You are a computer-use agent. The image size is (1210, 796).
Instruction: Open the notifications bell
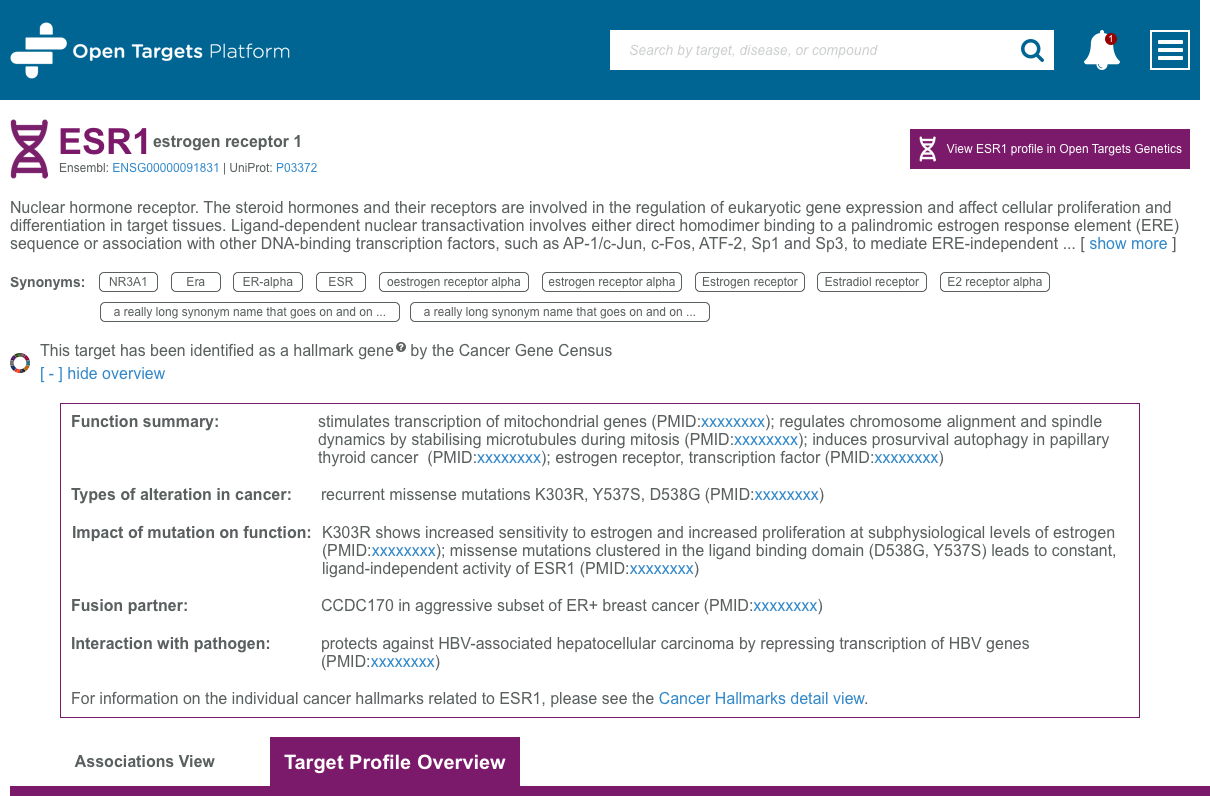click(1100, 50)
